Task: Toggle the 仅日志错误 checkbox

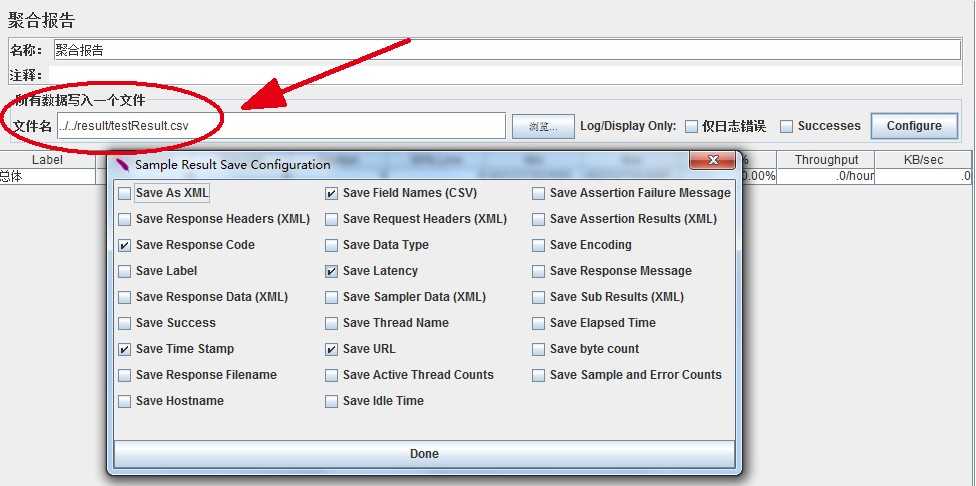Action: 691,126
